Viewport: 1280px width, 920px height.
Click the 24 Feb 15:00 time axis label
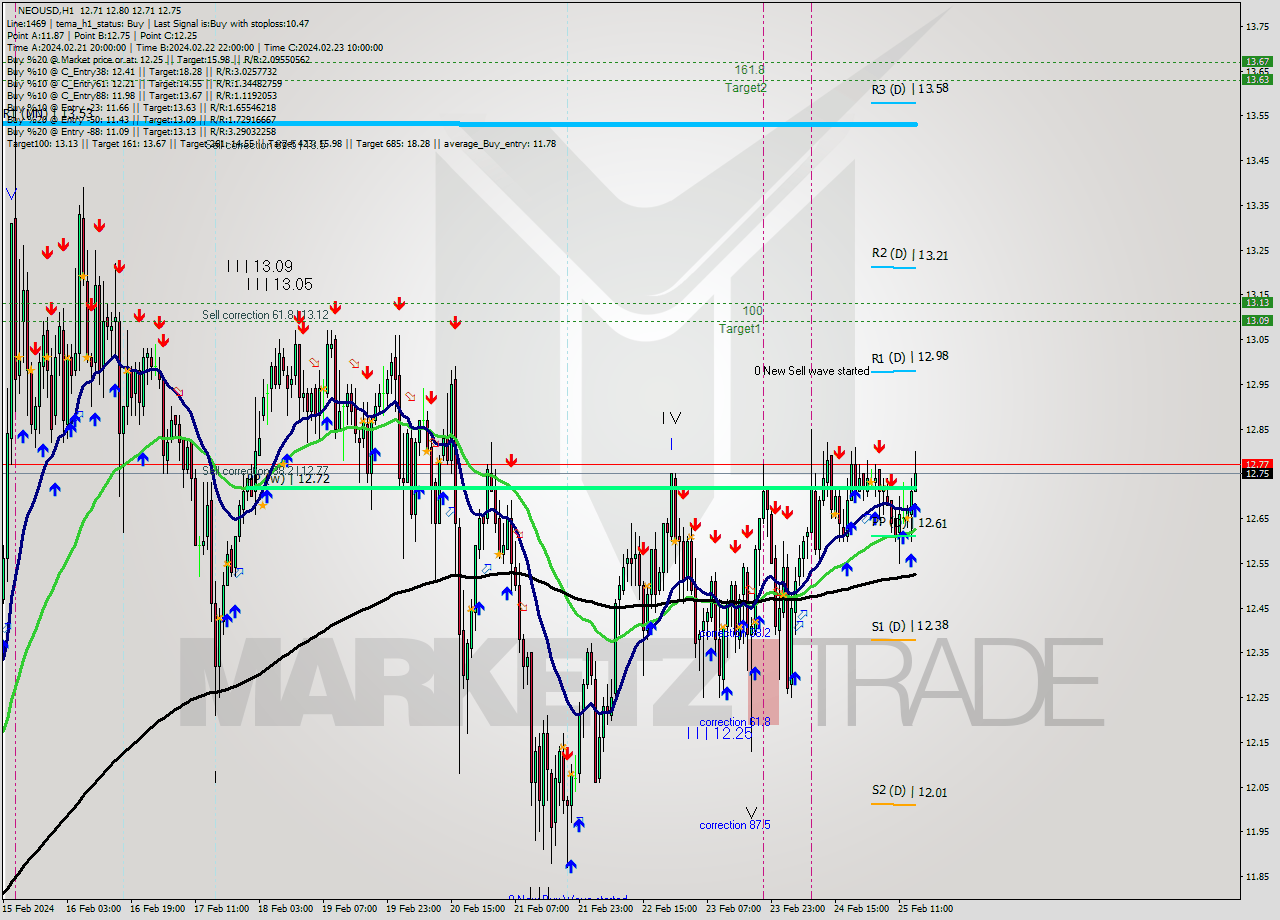862,909
